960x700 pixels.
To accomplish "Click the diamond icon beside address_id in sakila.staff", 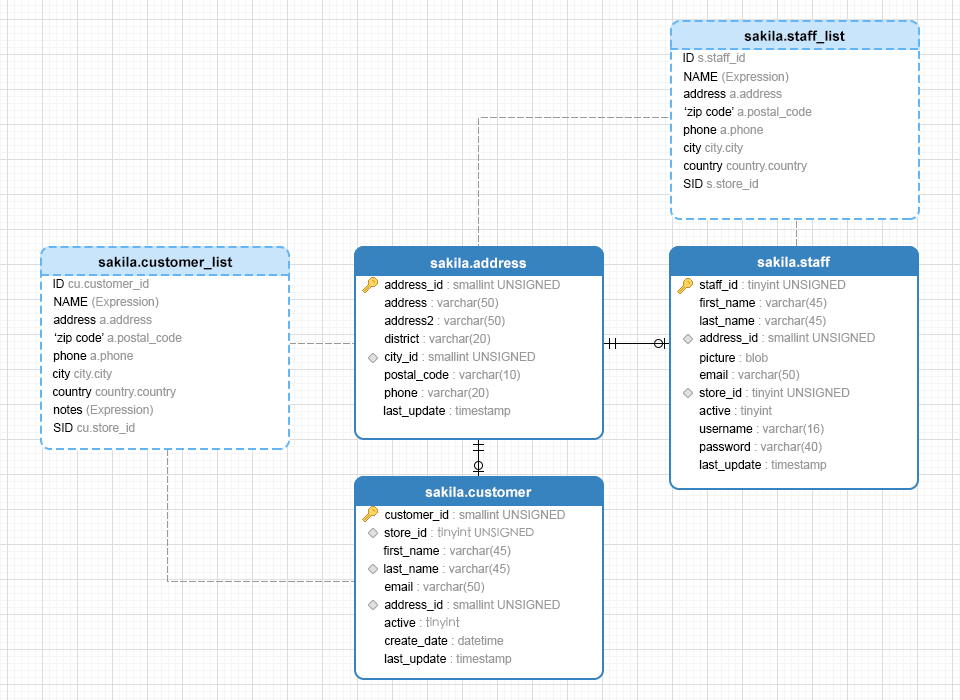I will click(x=688, y=339).
